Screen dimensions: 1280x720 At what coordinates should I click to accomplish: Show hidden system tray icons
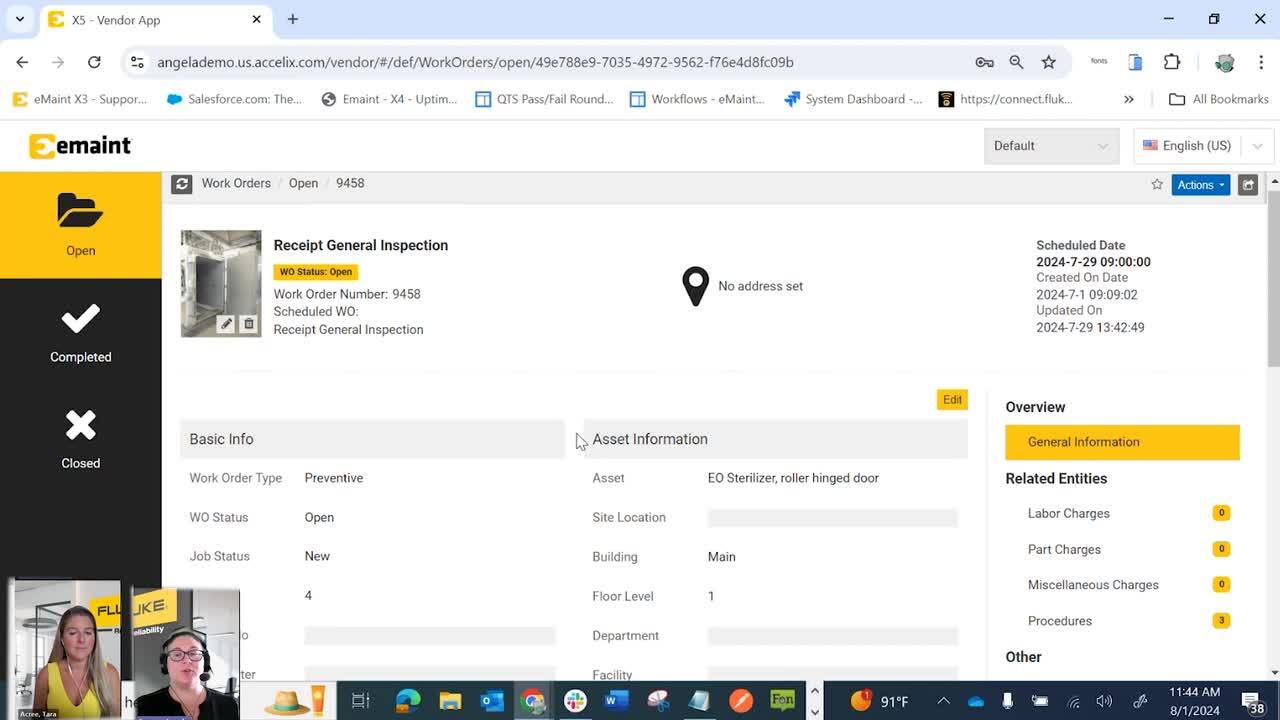(x=943, y=701)
